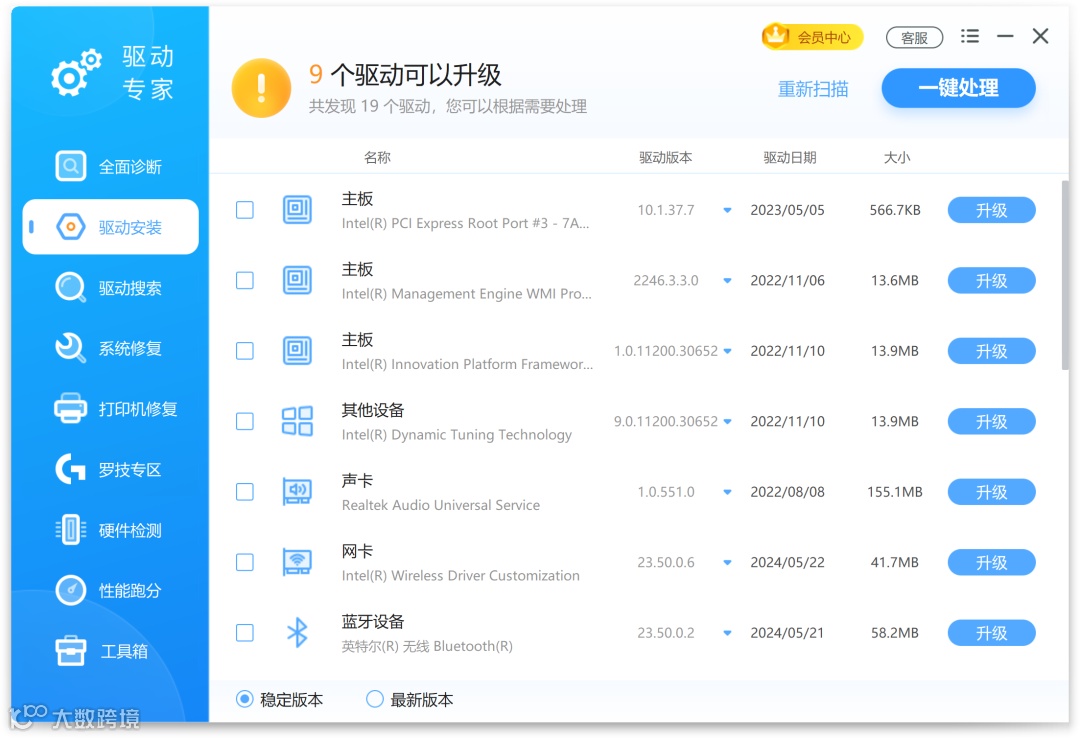Click the 155.1MB size value
Image resolution: width=1080 pixels, height=738 pixels.
(x=895, y=492)
